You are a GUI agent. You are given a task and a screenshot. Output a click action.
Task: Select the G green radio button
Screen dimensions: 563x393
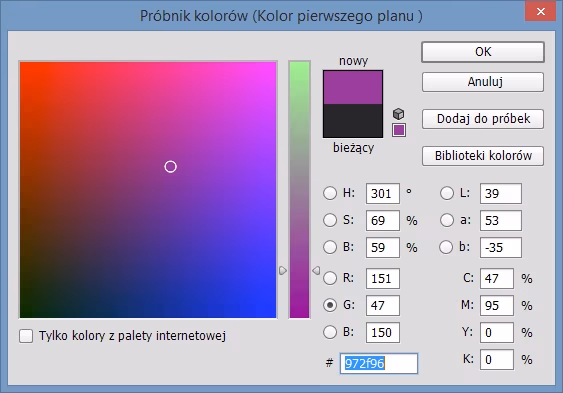[330, 305]
